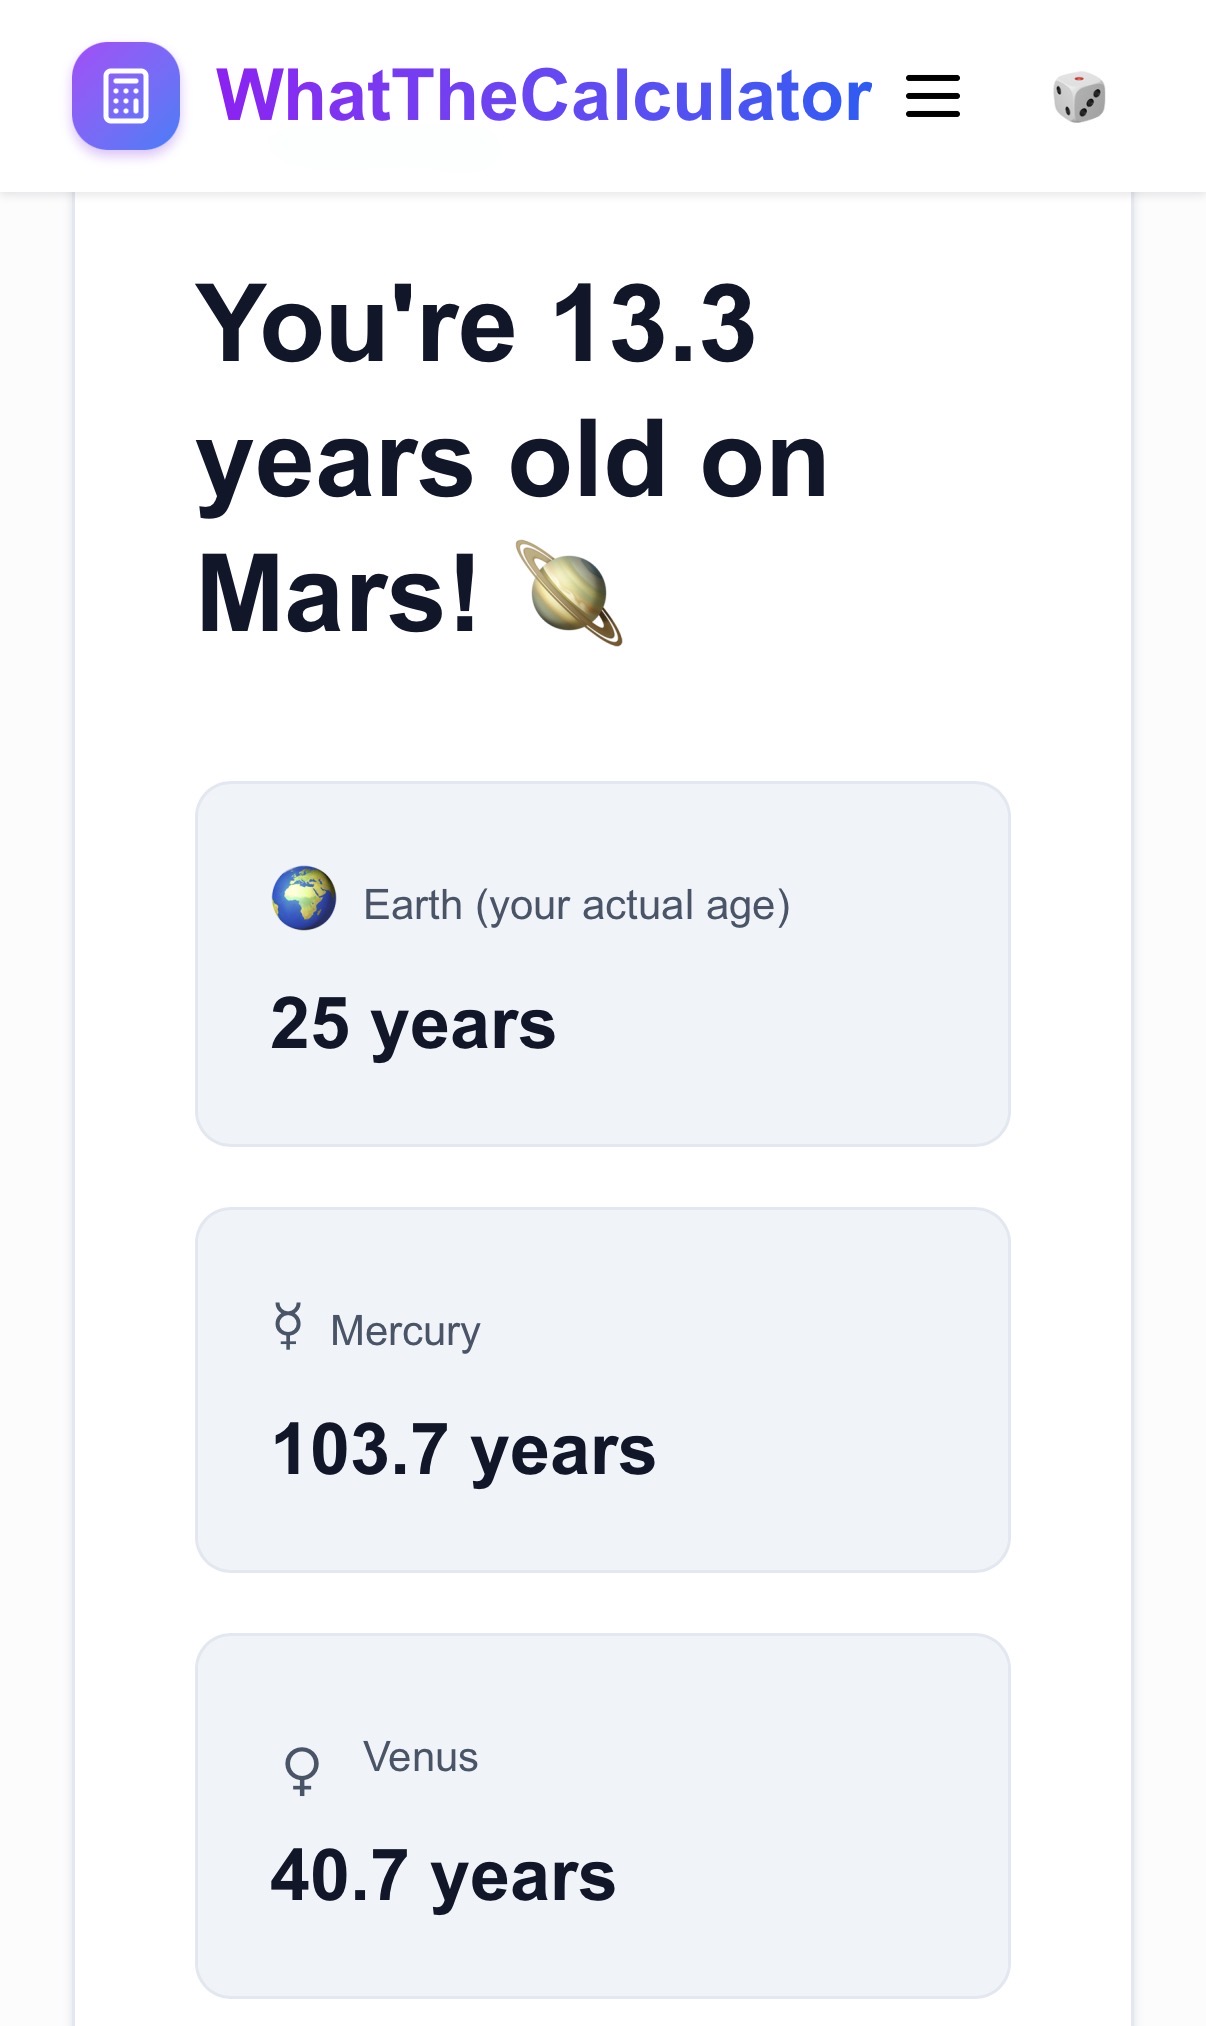
Task: Click "13.3" in the result headline
Action: point(653,324)
